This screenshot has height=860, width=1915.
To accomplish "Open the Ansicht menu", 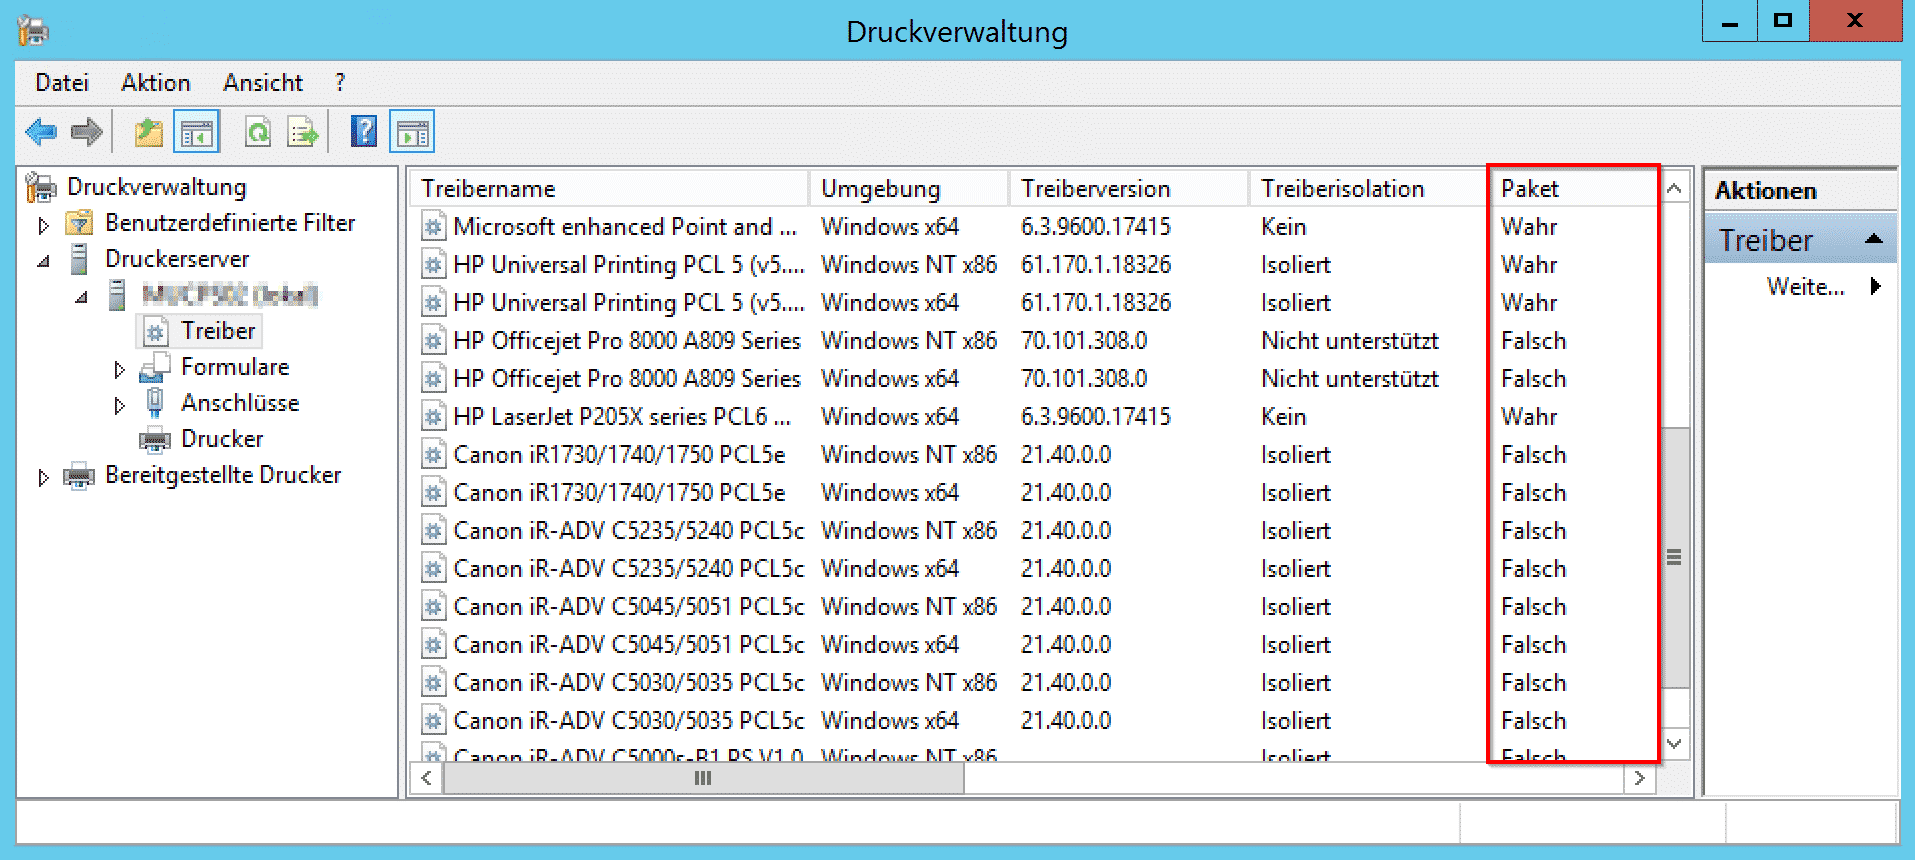I will click(263, 83).
